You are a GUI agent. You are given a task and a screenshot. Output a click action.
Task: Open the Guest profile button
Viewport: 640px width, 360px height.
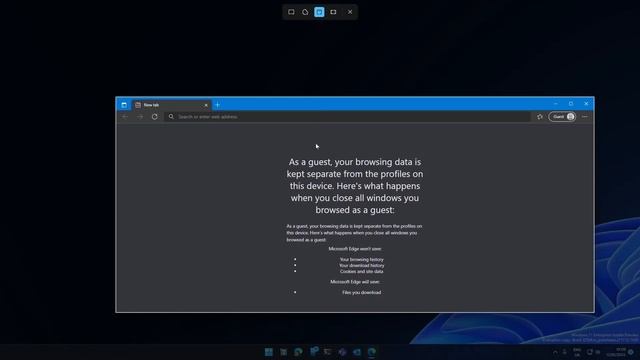pos(562,117)
